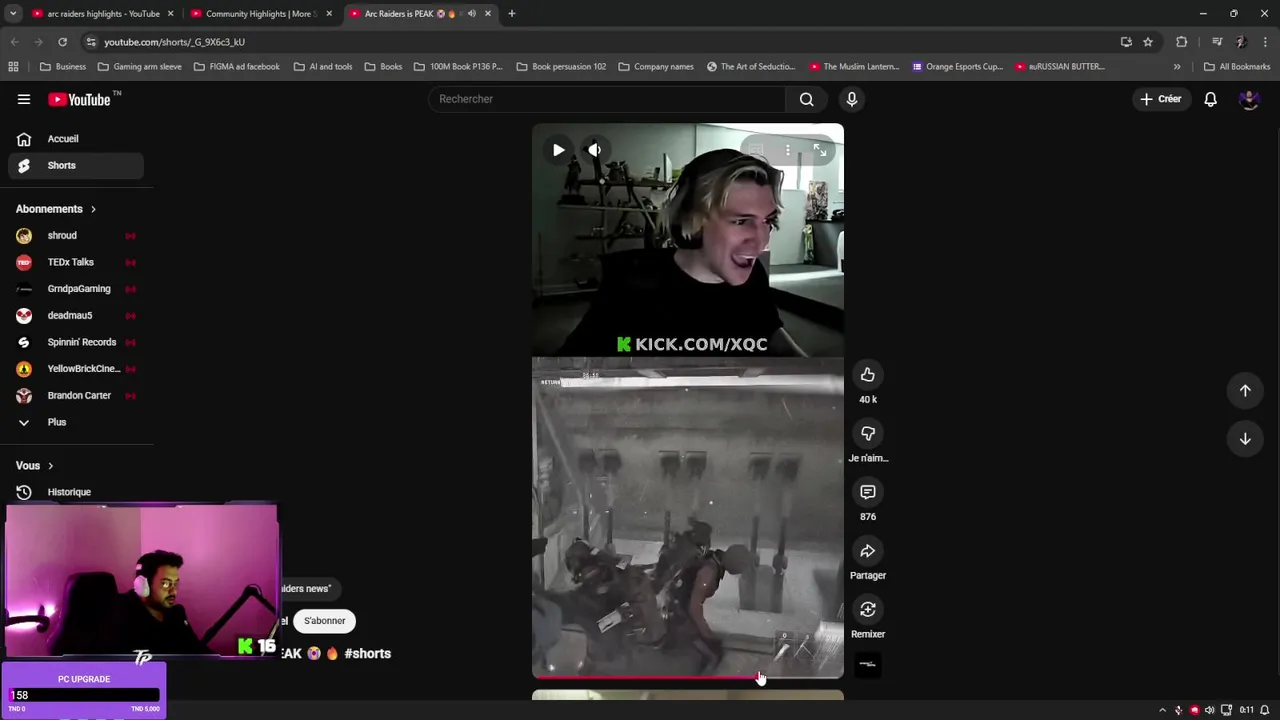Seek on the short's red progress bar
Image resolution: width=1280 pixels, height=720 pixels.
(688, 677)
